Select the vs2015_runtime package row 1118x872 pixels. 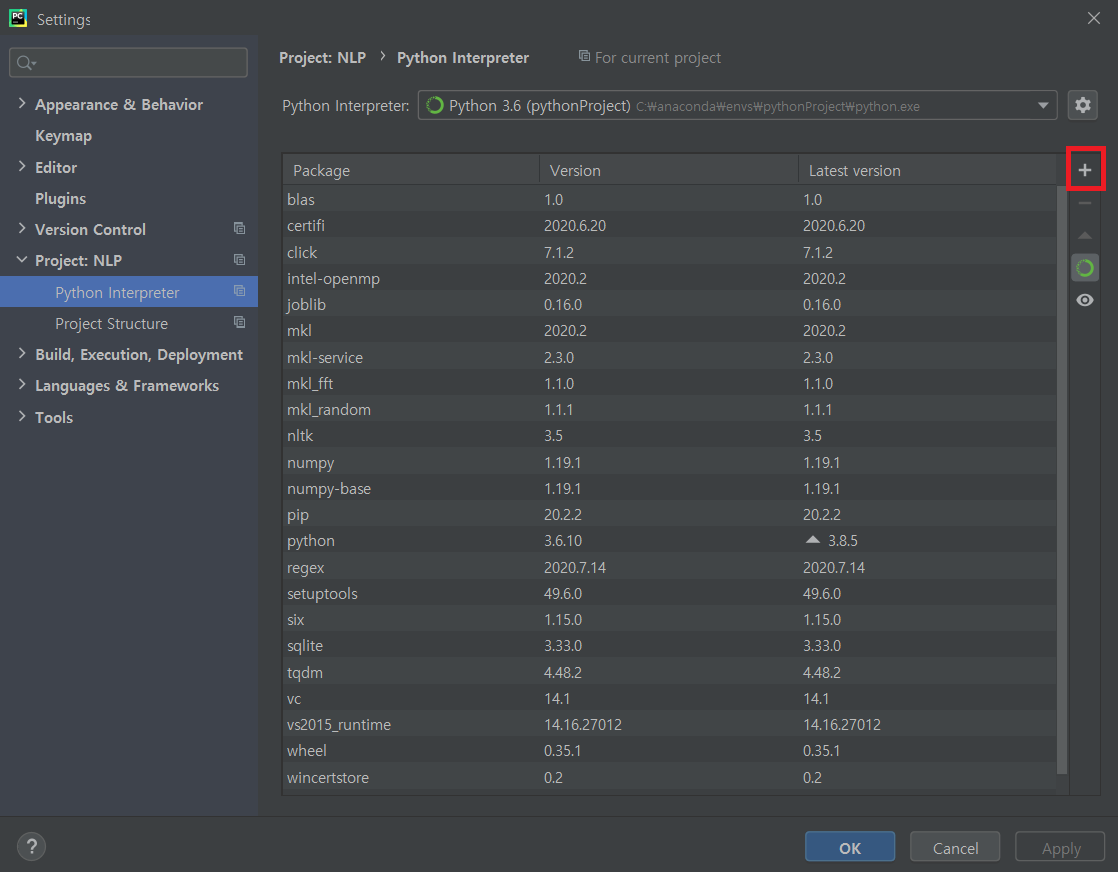tap(670, 724)
